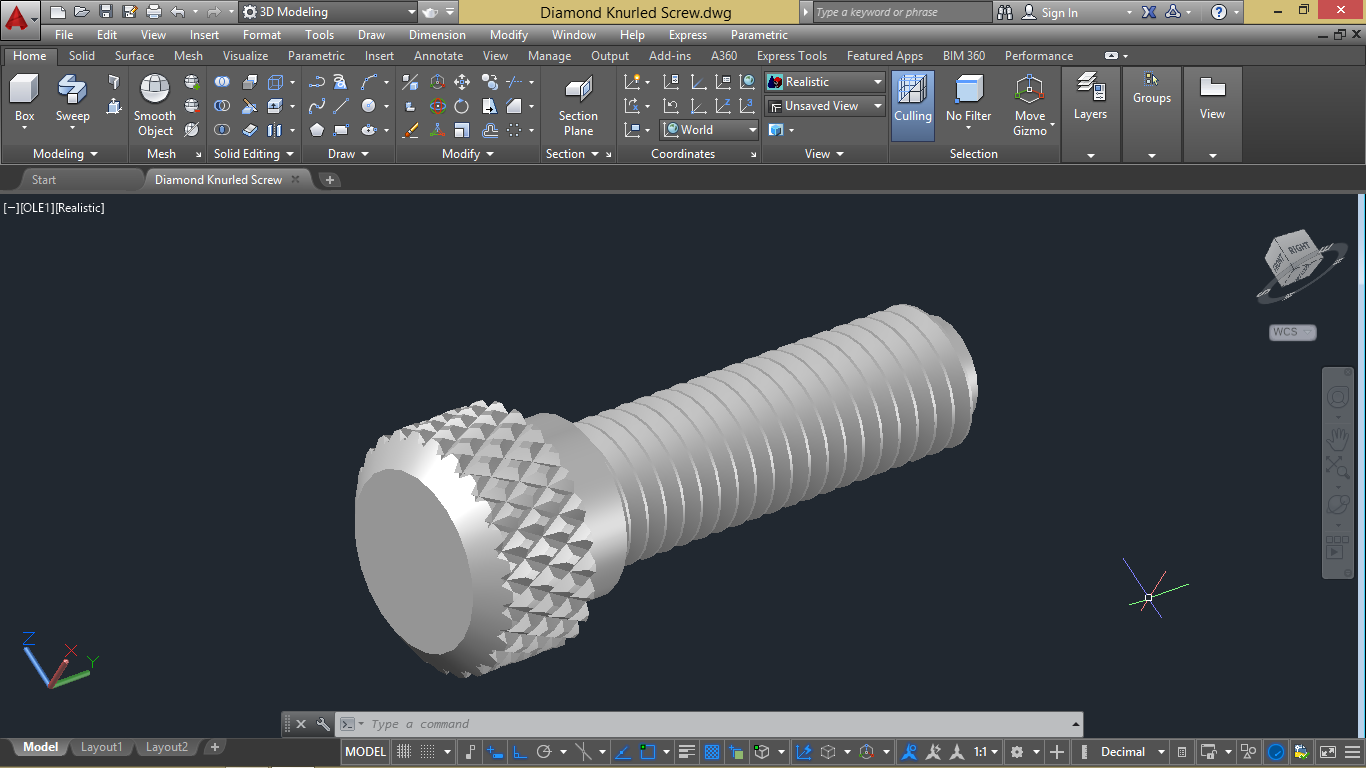The width and height of the screenshot is (1366, 768).
Task: Expand the Modify panel
Action: coord(468,154)
